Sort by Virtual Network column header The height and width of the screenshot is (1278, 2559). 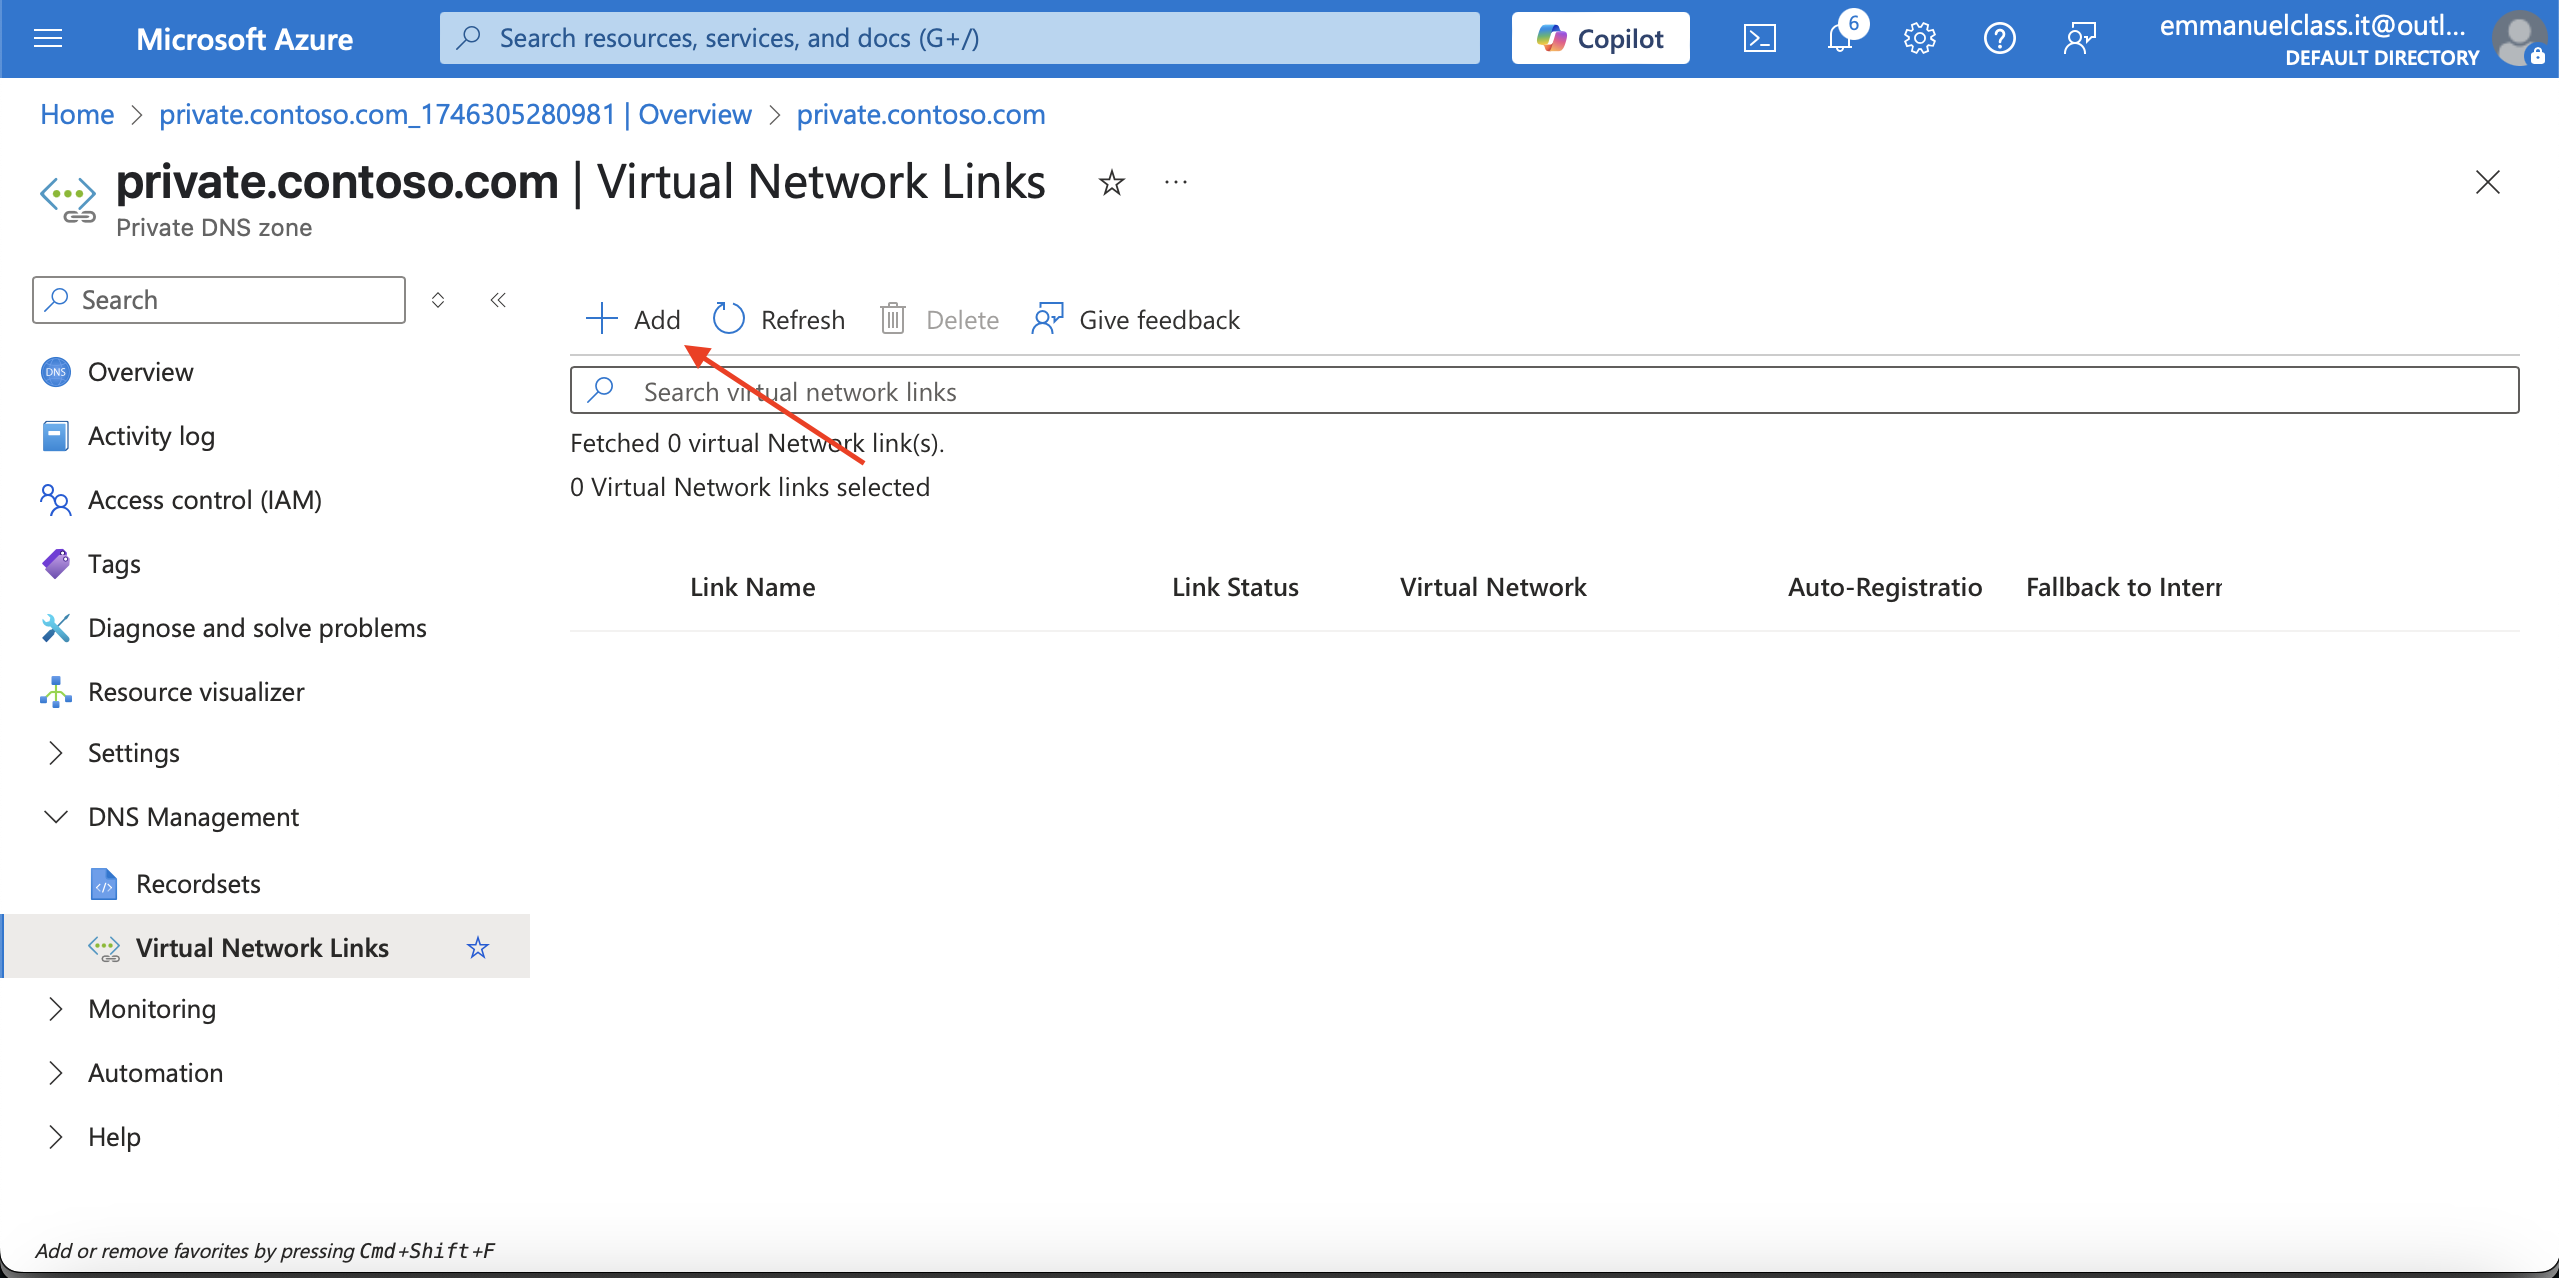[x=1493, y=587]
